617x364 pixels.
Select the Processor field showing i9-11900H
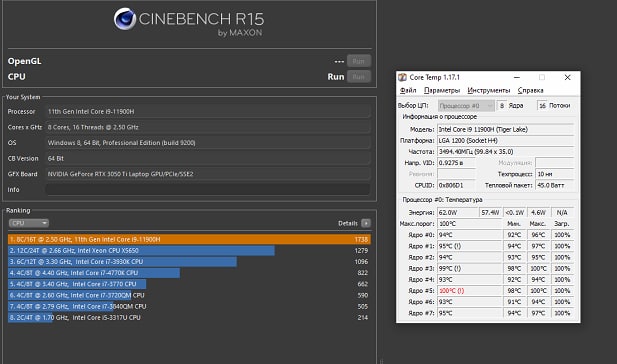pyautogui.click(x=208, y=112)
